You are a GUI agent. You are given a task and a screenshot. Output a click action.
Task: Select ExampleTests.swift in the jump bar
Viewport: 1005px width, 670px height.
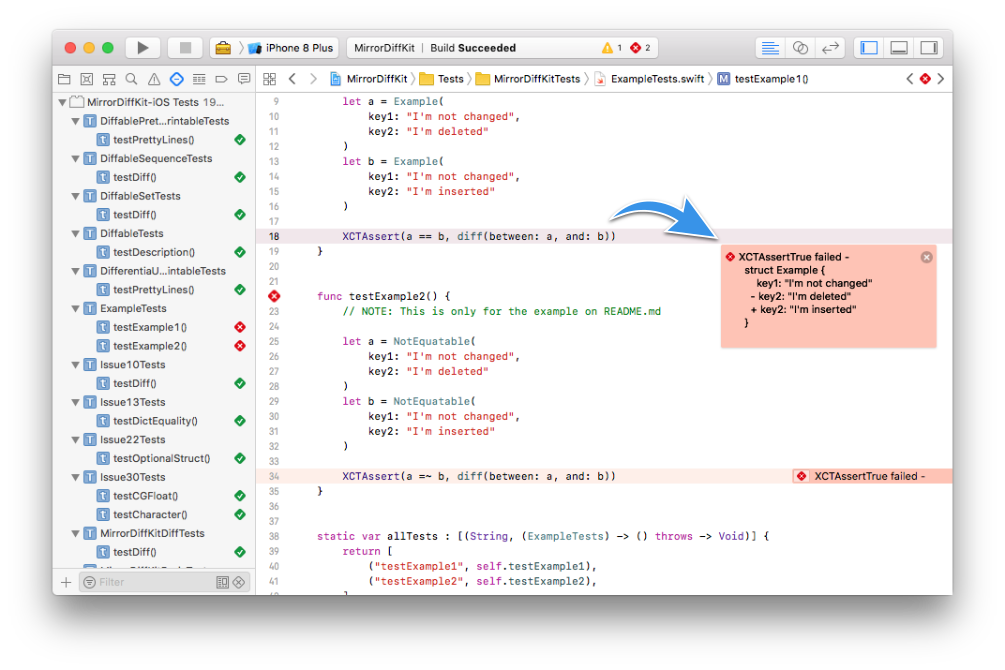(x=649, y=79)
